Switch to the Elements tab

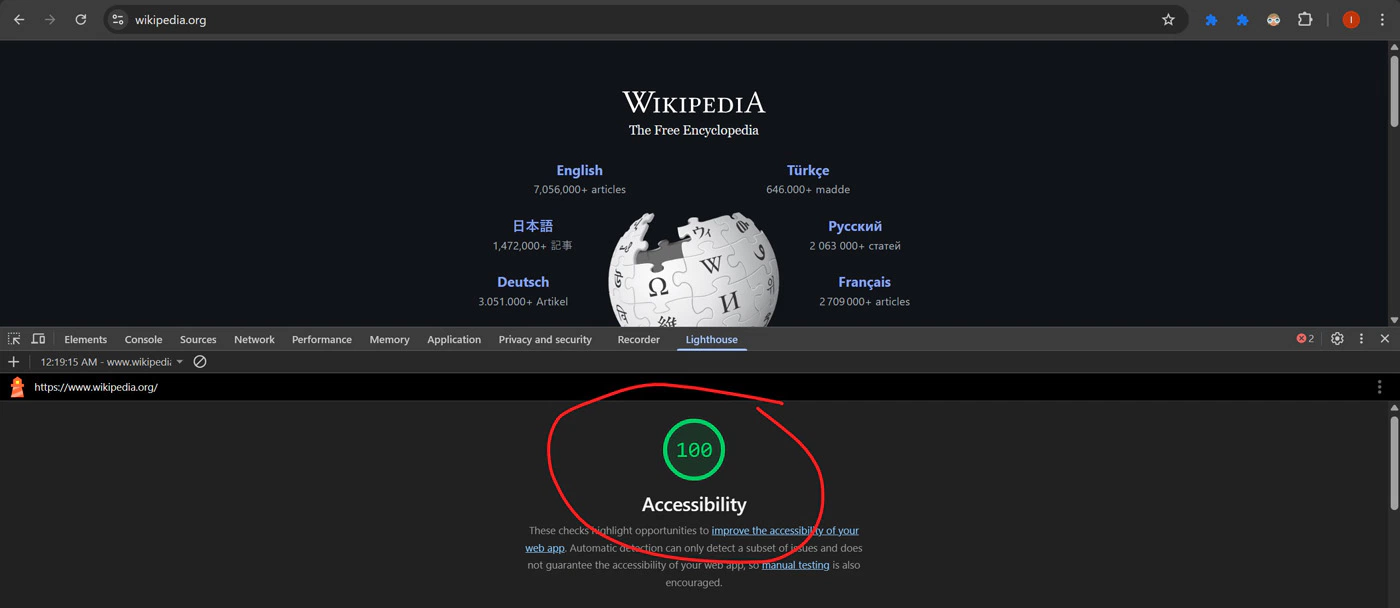click(86, 340)
